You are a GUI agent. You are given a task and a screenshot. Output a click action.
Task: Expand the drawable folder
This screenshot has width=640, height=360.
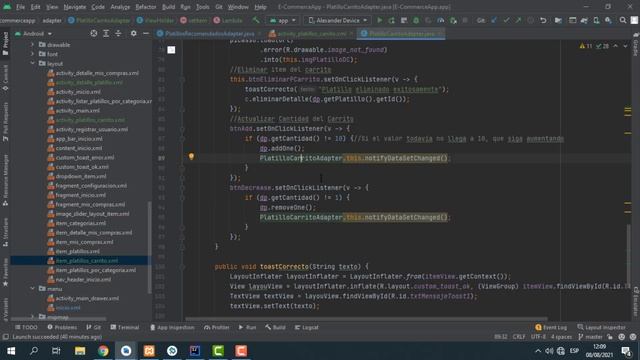(33, 44)
